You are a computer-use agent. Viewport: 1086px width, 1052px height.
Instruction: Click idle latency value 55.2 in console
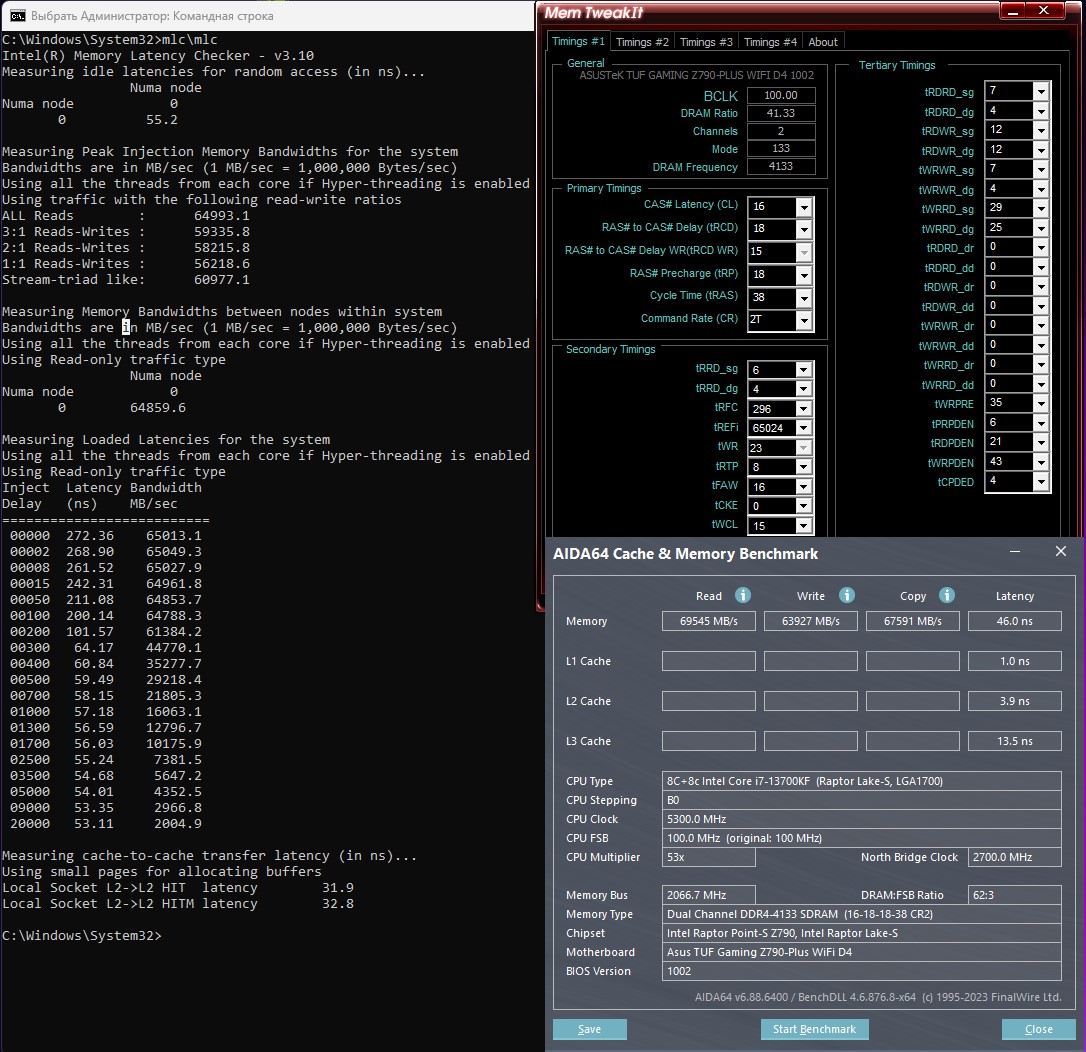pos(161,120)
